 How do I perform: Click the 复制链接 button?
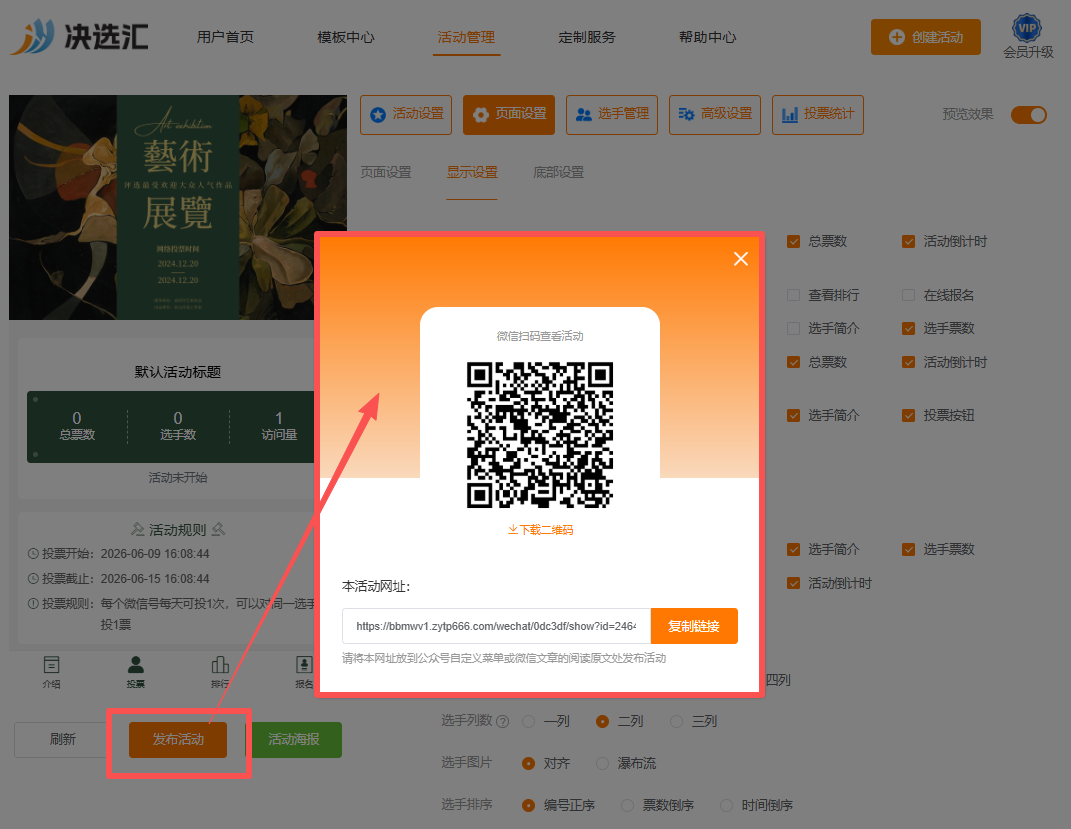(694, 626)
